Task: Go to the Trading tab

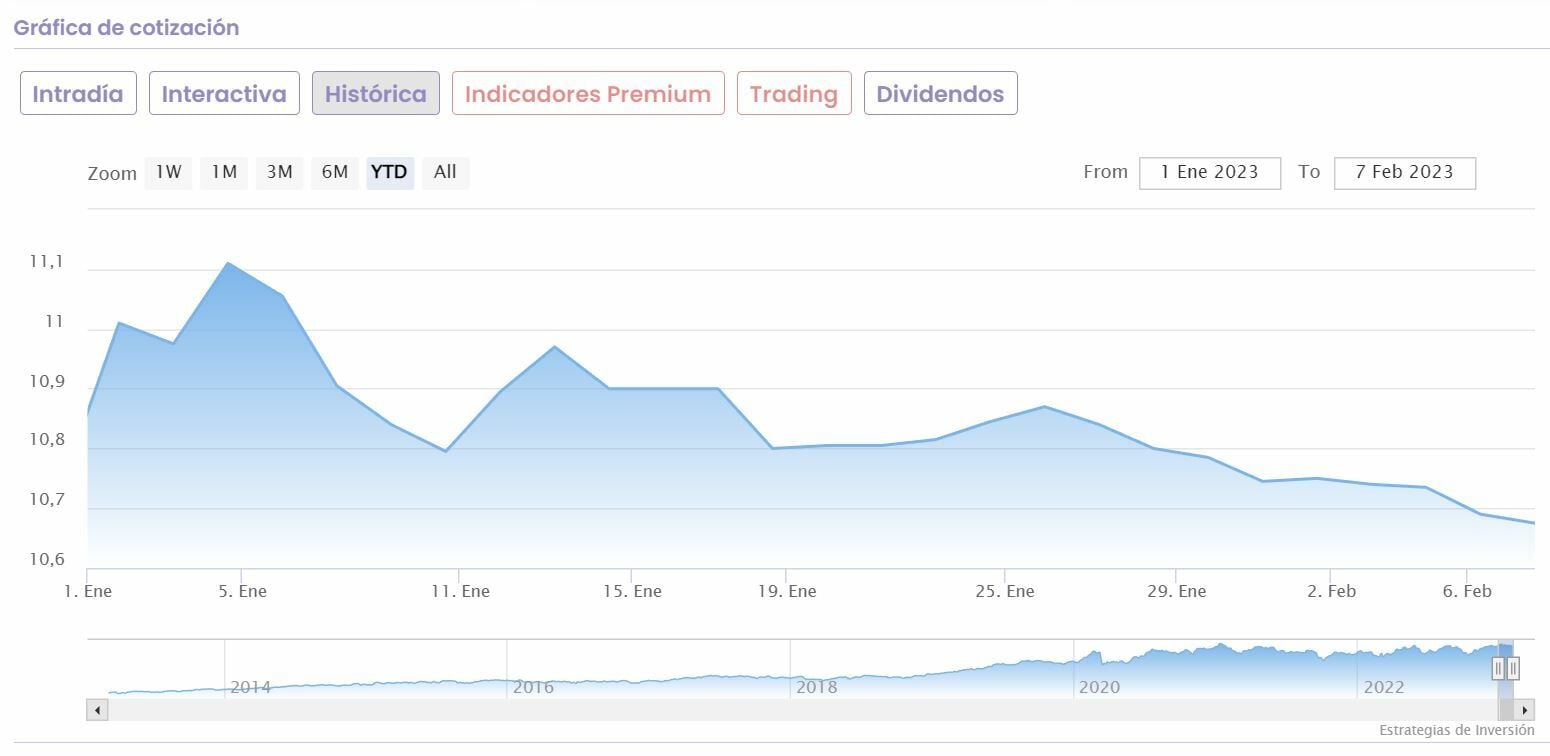Action: click(x=794, y=94)
